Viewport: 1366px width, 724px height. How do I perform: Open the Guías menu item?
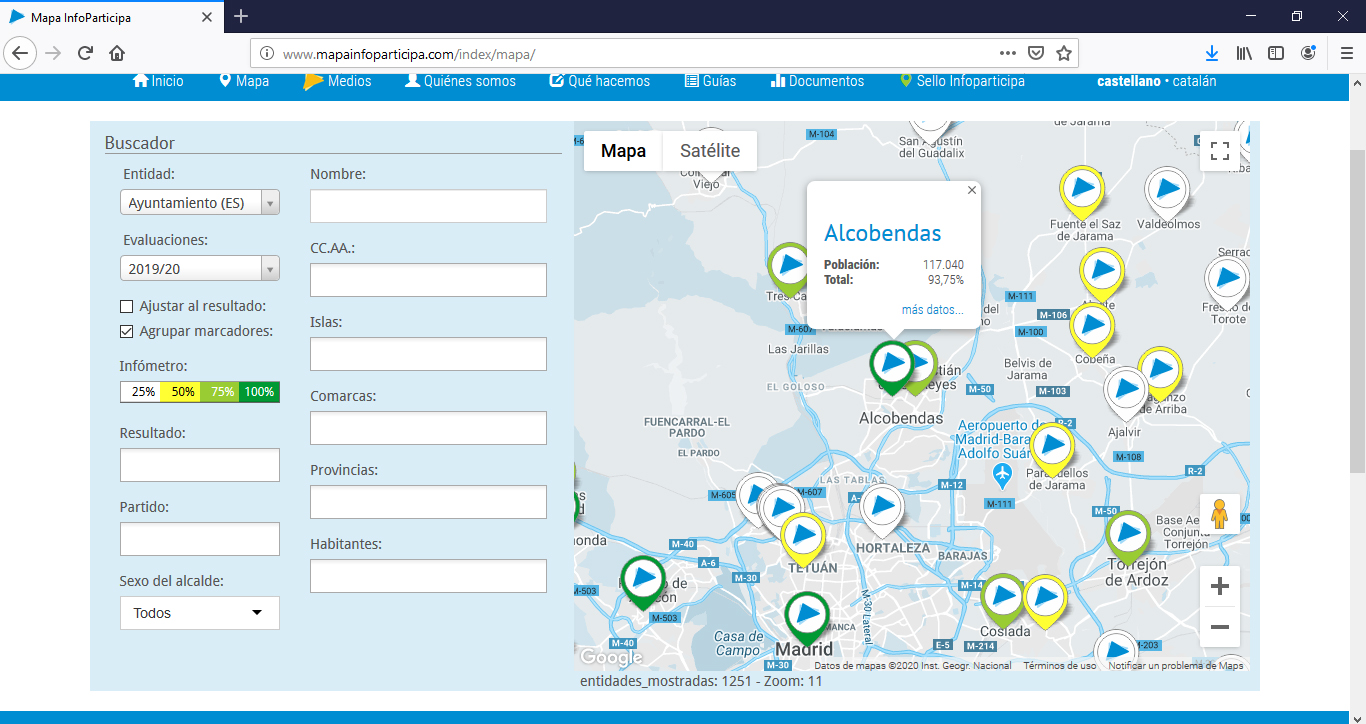point(711,81)
